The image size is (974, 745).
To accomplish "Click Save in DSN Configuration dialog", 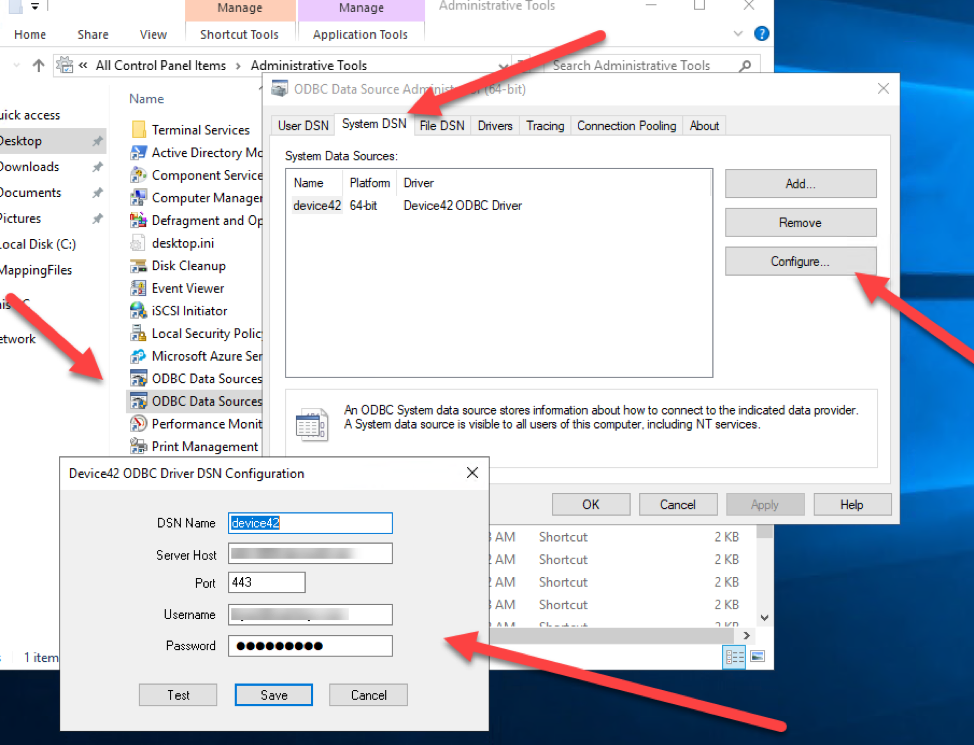I will click(274, 695).
